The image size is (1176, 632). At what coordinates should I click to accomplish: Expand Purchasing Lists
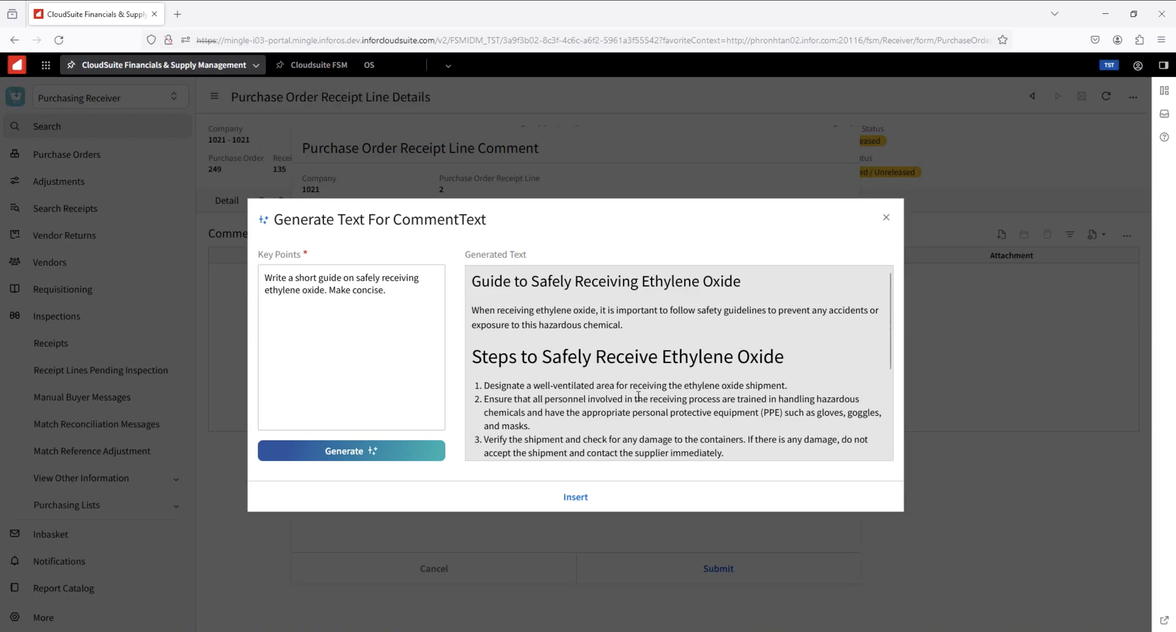click(x=176, y=506)
